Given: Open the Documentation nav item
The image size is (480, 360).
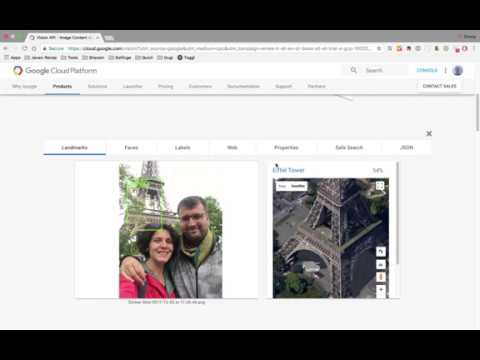Looking at the screenshot, I should [x=243, y=86].
